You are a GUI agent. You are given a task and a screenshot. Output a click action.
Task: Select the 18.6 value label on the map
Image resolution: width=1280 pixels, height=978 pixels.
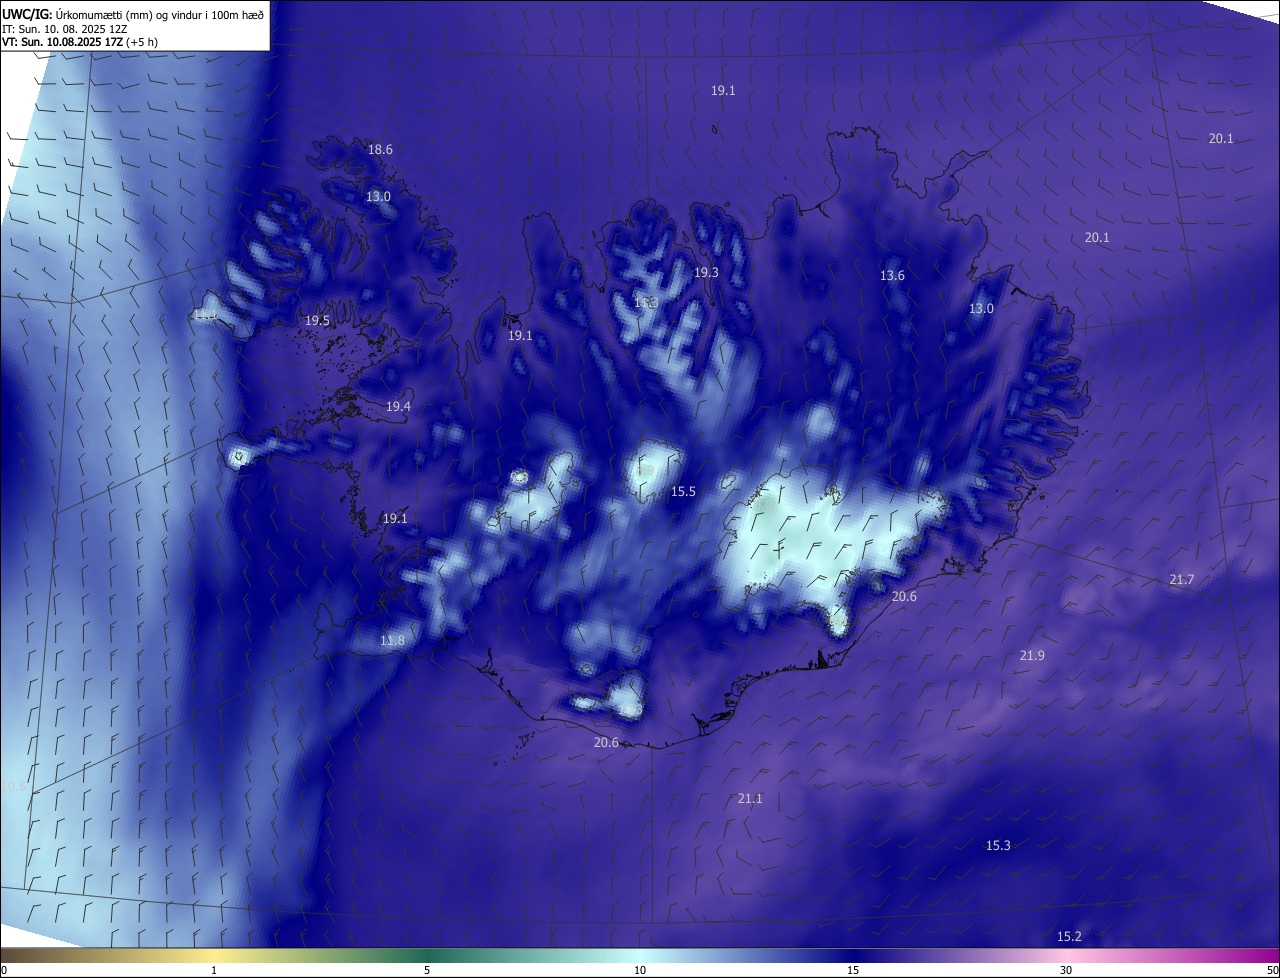coord(380,150)
